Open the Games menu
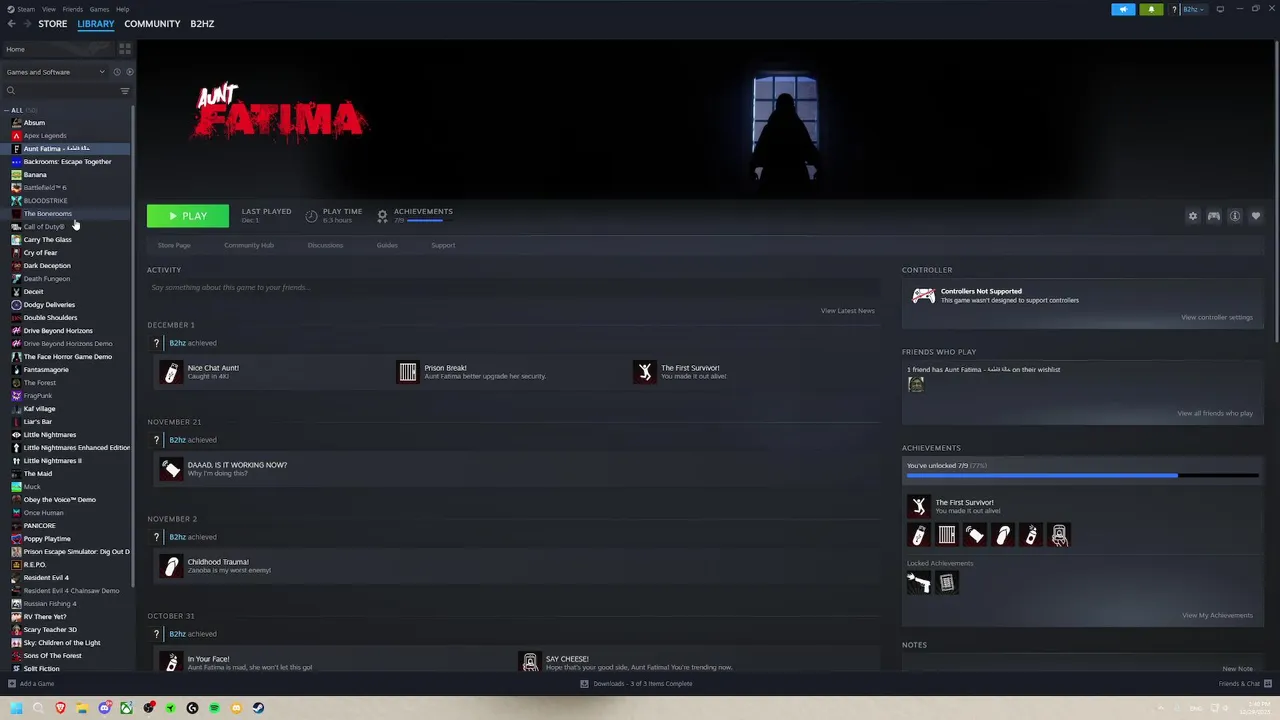This screenshot has width=1280, height=720. point(99,9)
